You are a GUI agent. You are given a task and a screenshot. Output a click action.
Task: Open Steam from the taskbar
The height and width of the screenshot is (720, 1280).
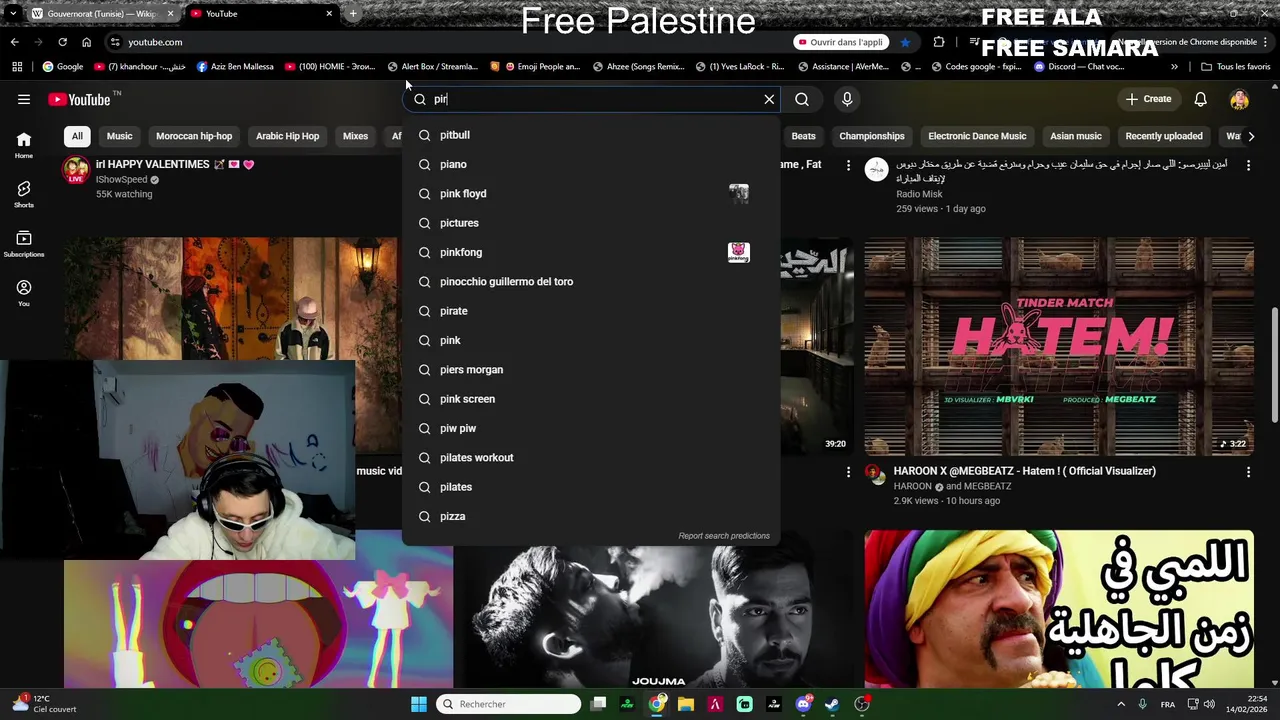click(832, 704)
